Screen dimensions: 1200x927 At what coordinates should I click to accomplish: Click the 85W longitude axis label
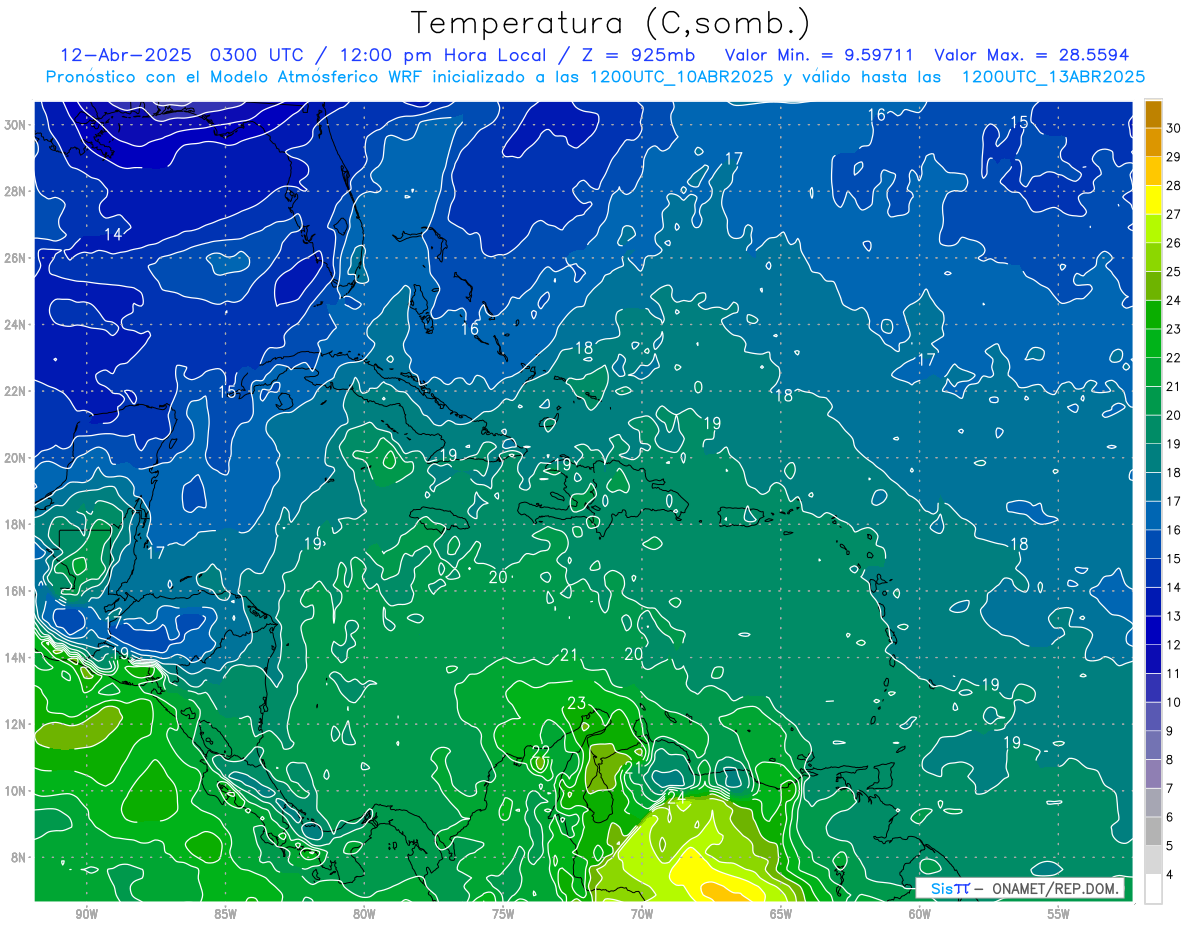coord(225,914)
